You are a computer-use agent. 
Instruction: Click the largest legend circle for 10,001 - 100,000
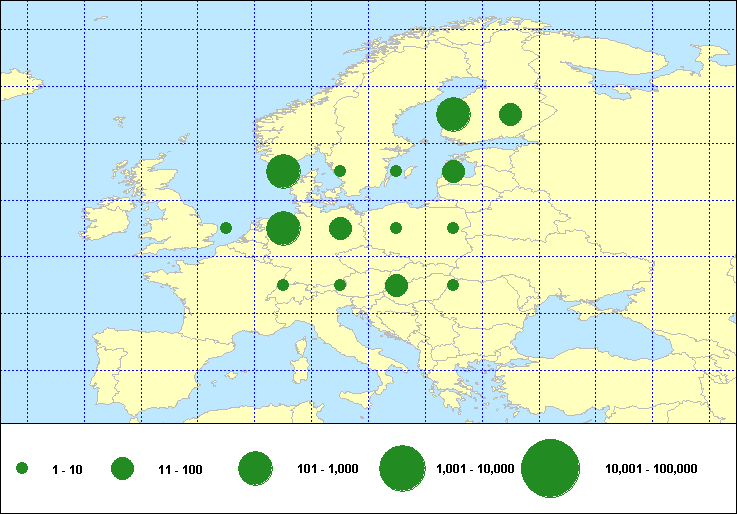pyautogui.click(x=551, y=468)
